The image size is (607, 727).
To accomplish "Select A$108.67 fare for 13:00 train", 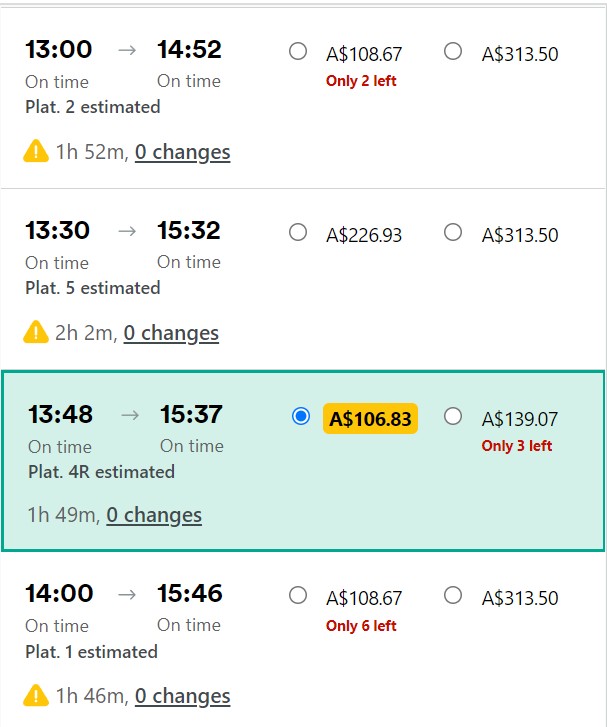I will click(298, 51).
